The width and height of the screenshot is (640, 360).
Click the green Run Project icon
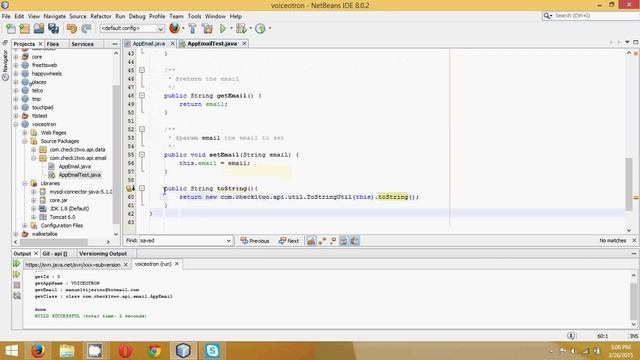click(x=223, y=28)
